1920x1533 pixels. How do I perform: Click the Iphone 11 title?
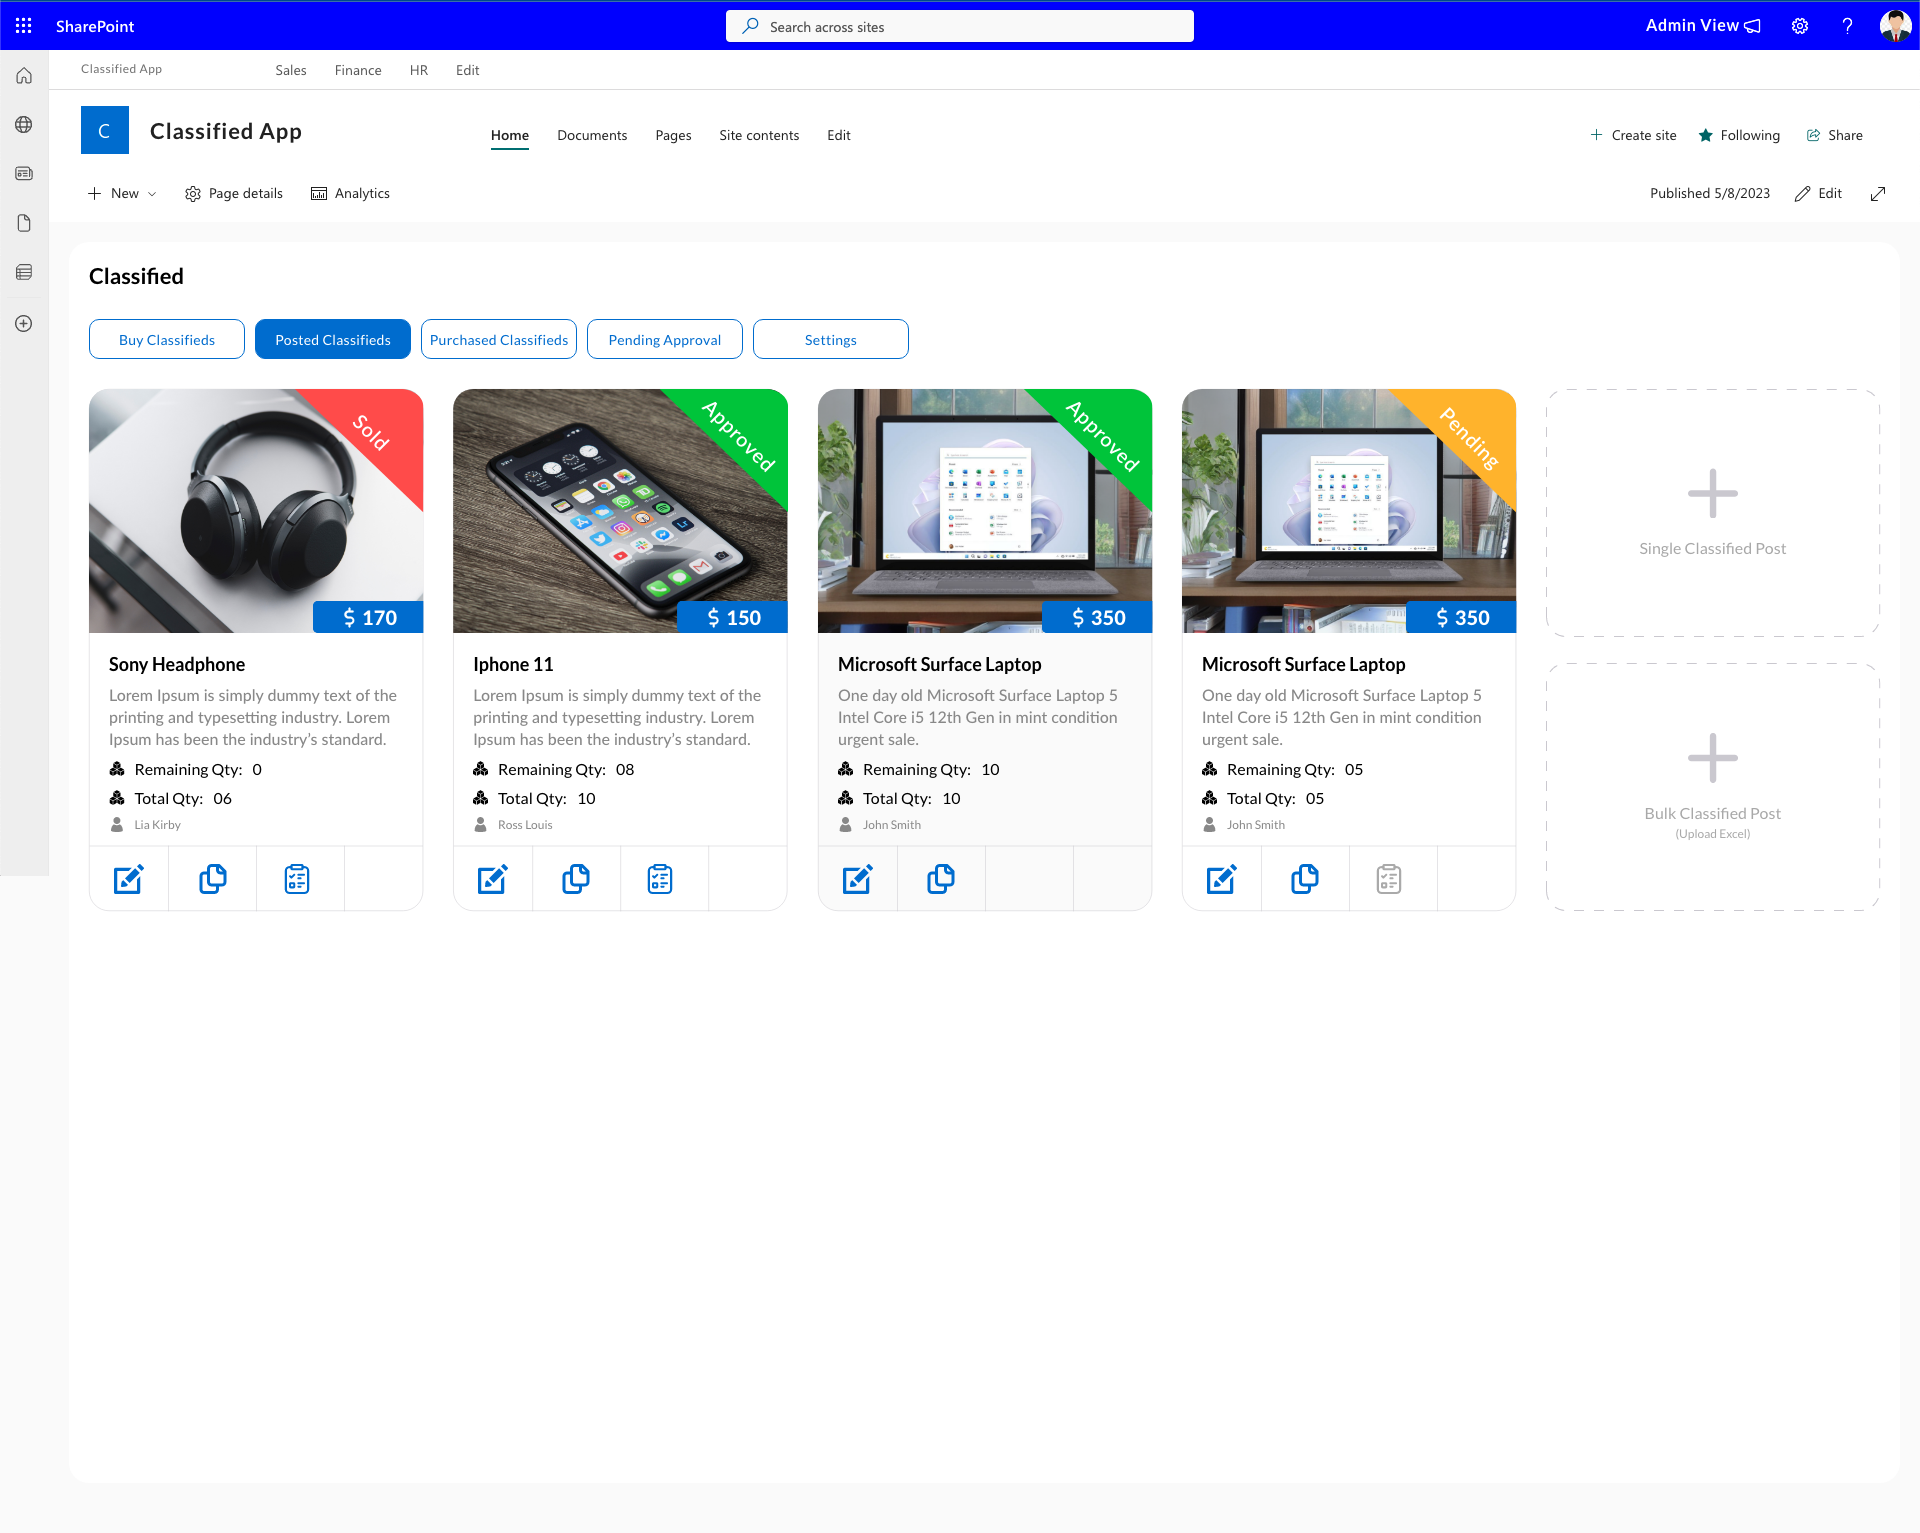[513, 664]
